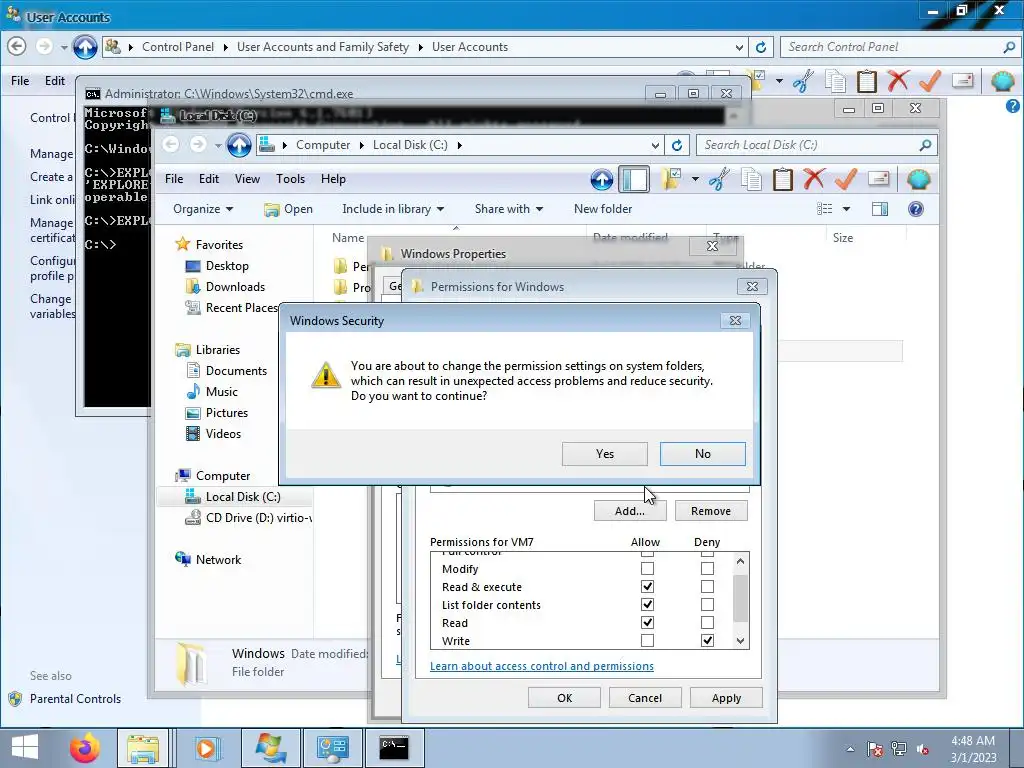The width and height of the screenshot is (1024, 768).
Task: Open the Edit menu in Local Disk window
Action: click(x=209, y=179)
